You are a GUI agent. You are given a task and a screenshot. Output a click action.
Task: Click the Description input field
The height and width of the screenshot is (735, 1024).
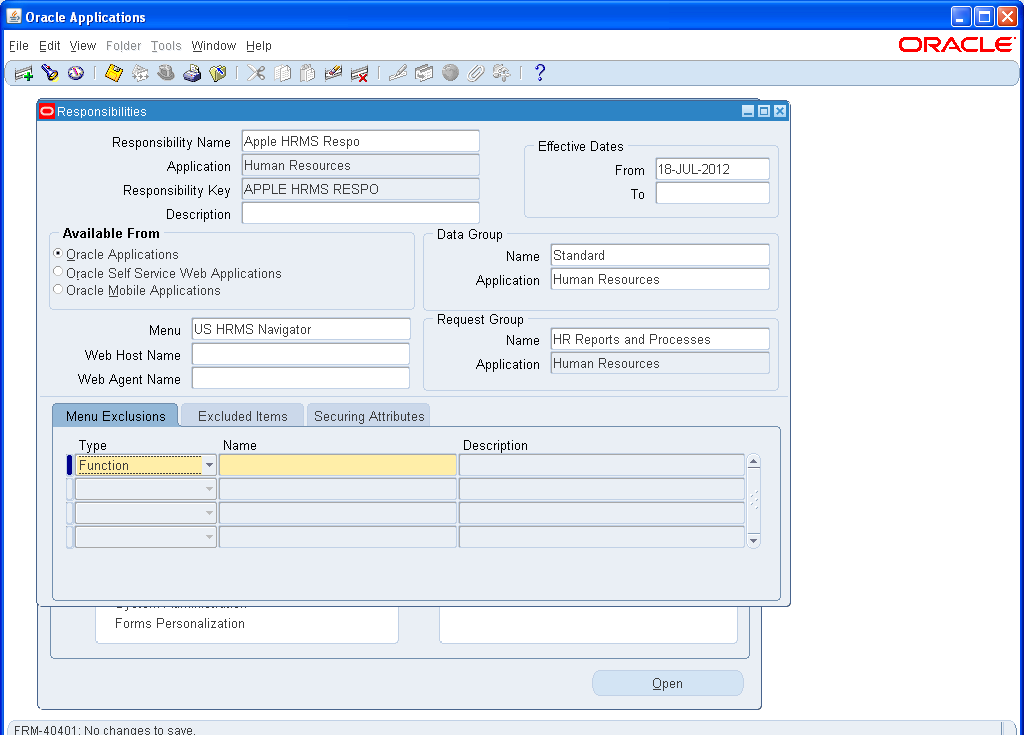pos(360,213)
